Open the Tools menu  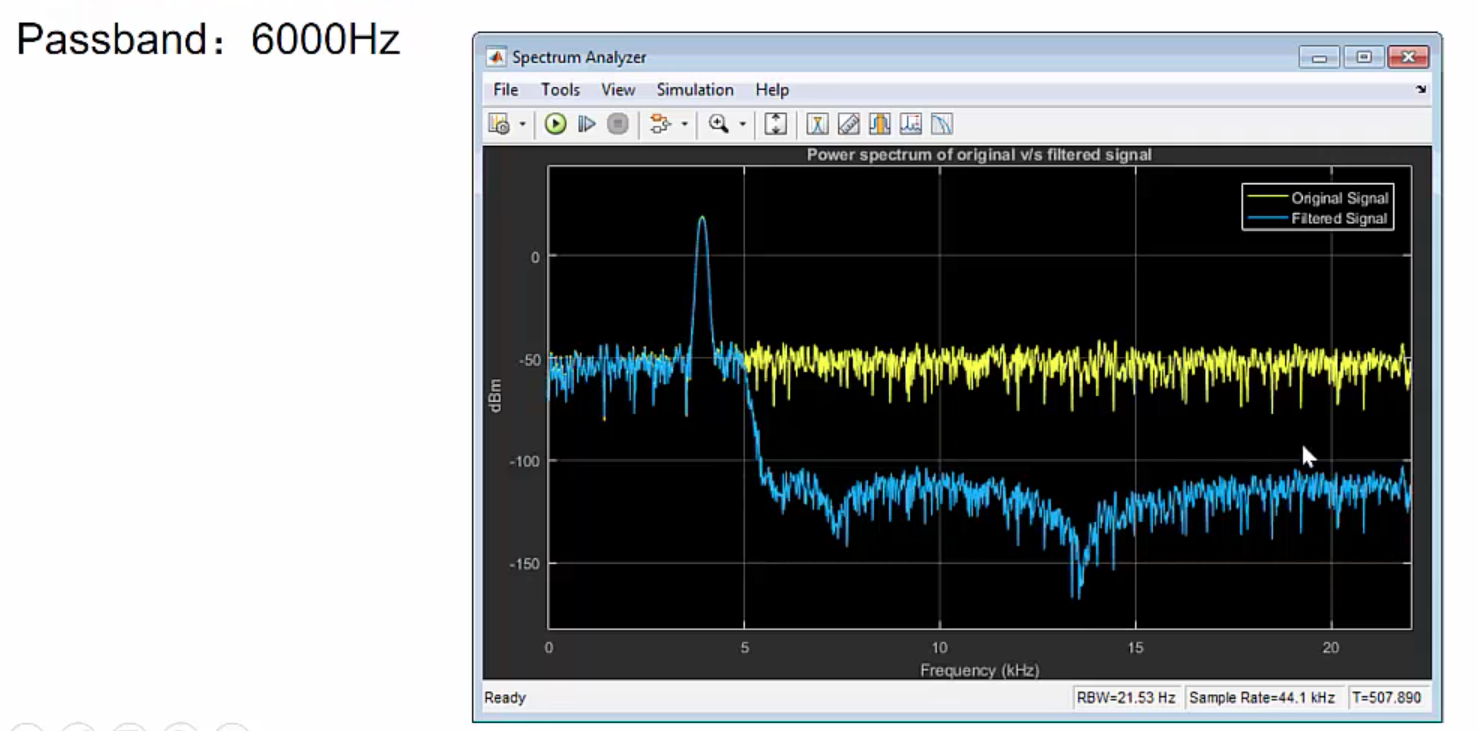560,90
